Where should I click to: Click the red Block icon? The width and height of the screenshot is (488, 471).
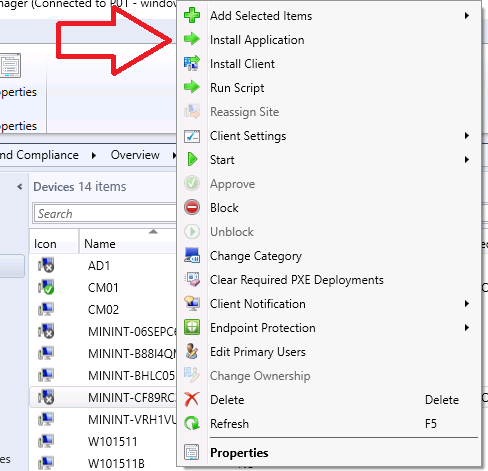point(192,207)
